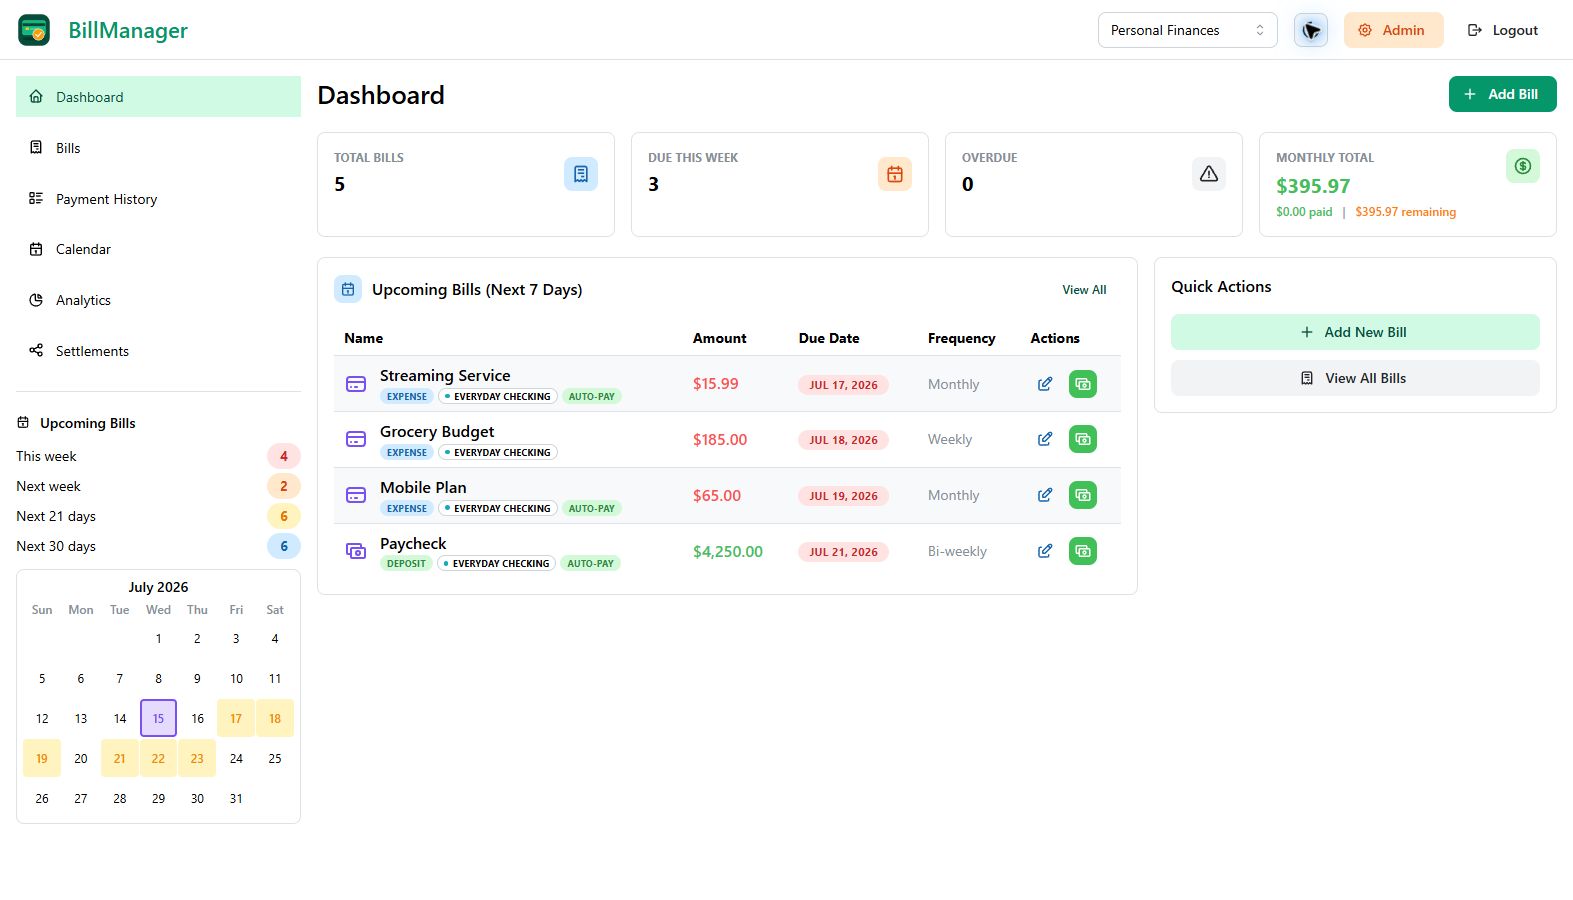Click the AUTO-PAY tag on Mobile Plan
This screenshot has width=1573, height=900.
592,508
